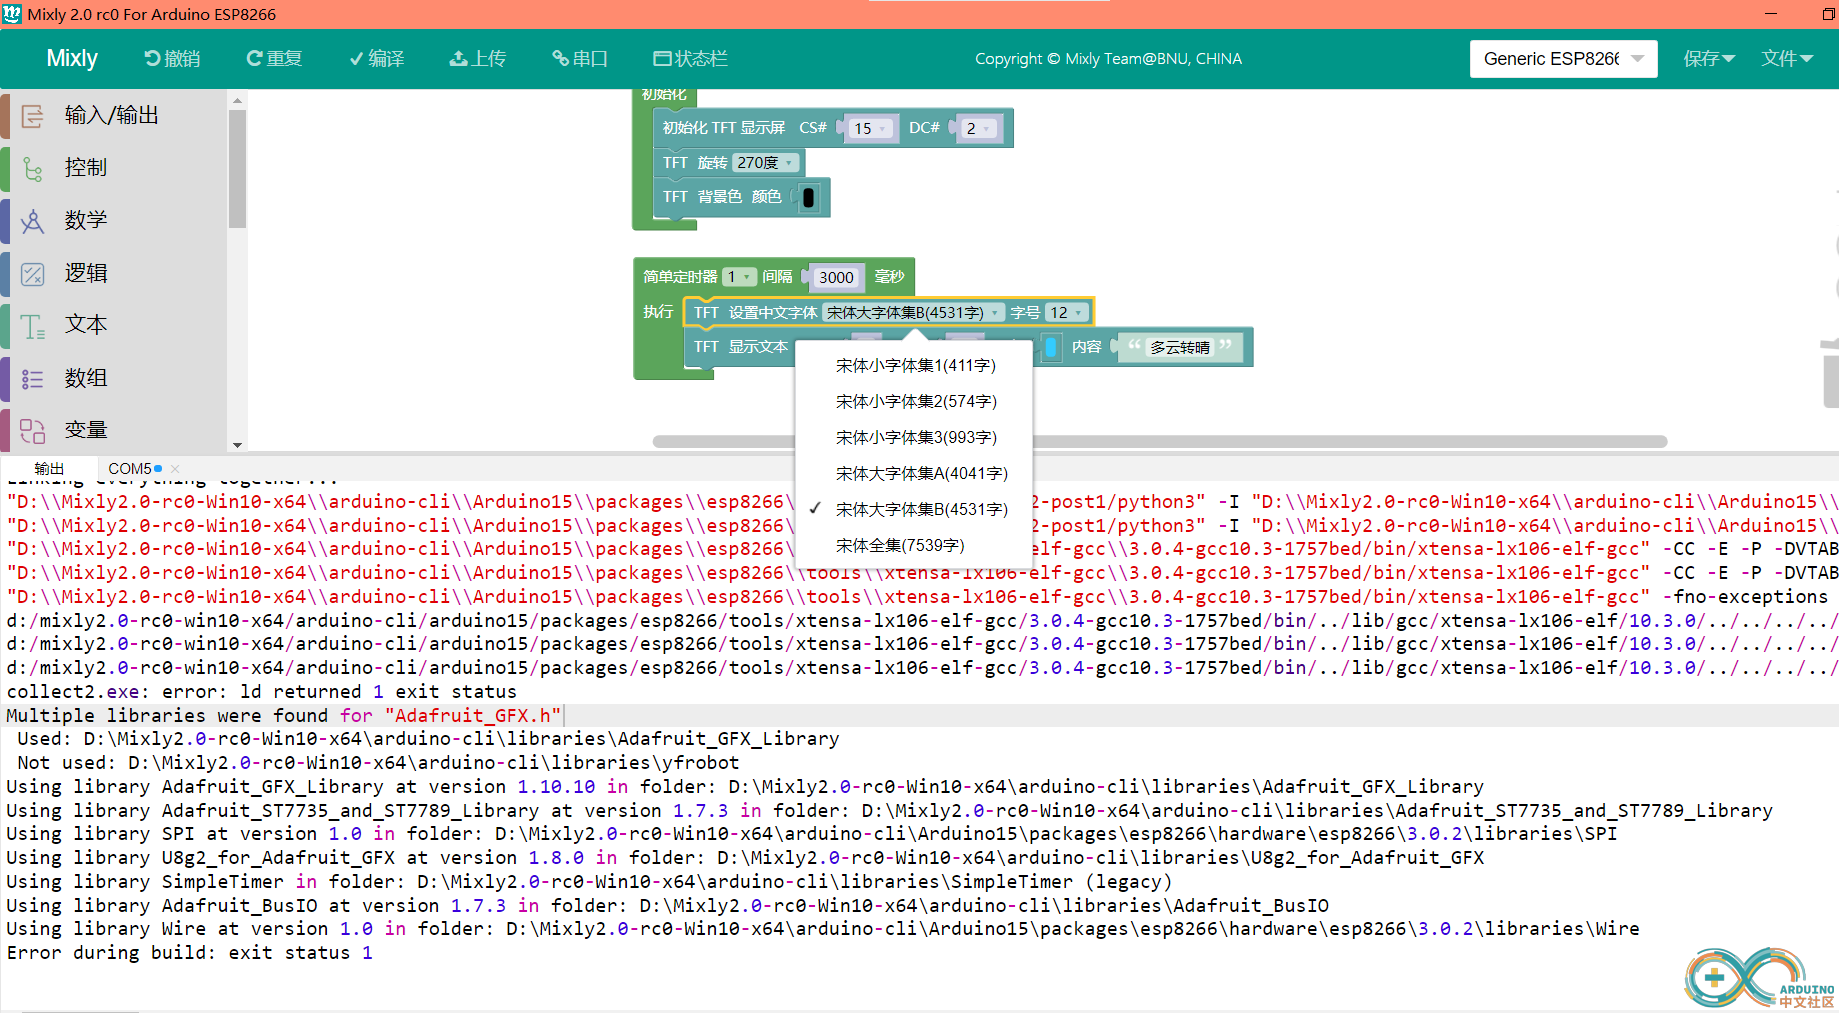Compile the program with 编译
The width and height of the screenshot is (1839, 1013).
point(377,59)
